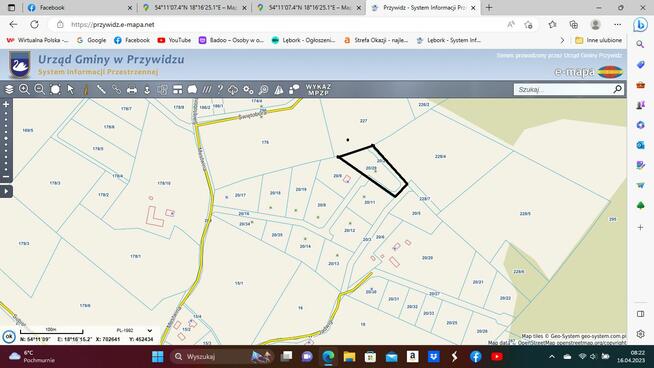The width and height of the screenshot is (654, 368).
Task: Click inside the Szukaj search field
Action: point(563,89)
